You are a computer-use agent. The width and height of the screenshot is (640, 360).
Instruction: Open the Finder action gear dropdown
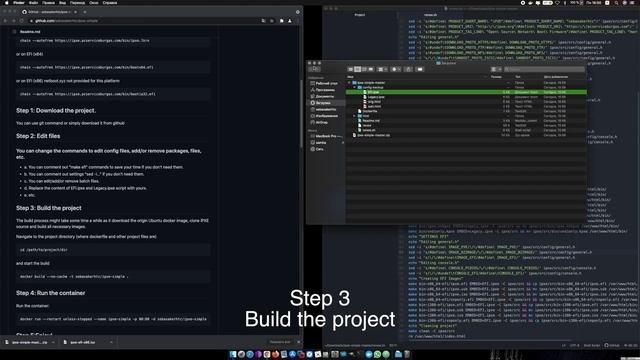pyautogui.click(x=396, y=69)
